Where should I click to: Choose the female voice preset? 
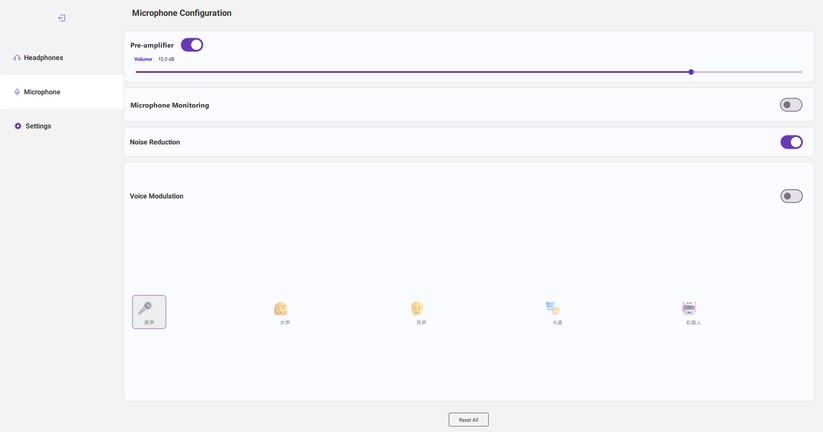point(281,308)
